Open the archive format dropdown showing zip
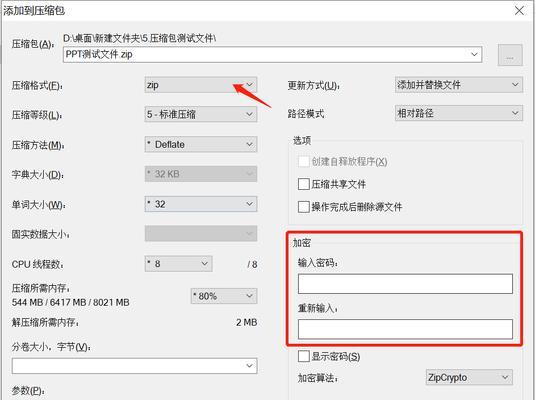This screenshot has height=400, width=535. click(x=201, y=85)
